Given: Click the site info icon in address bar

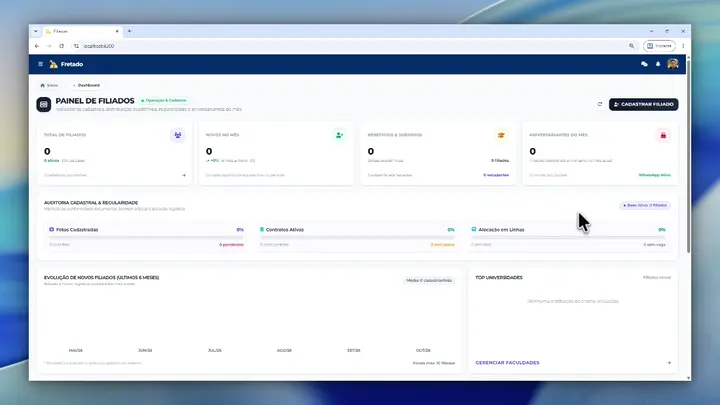Looking at the screenshot, I should point(77,46).
